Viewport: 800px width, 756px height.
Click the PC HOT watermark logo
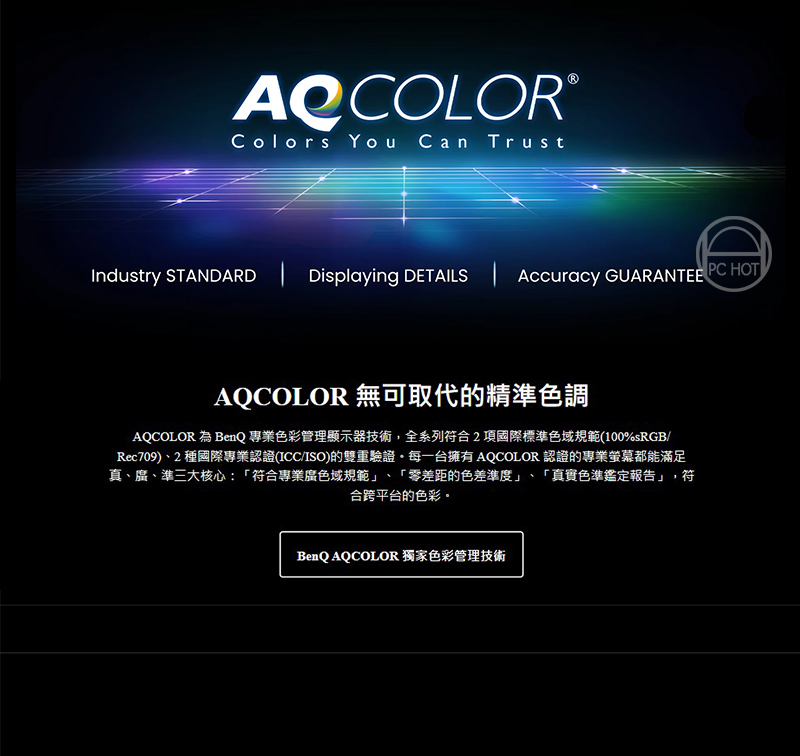coord(734,254)
